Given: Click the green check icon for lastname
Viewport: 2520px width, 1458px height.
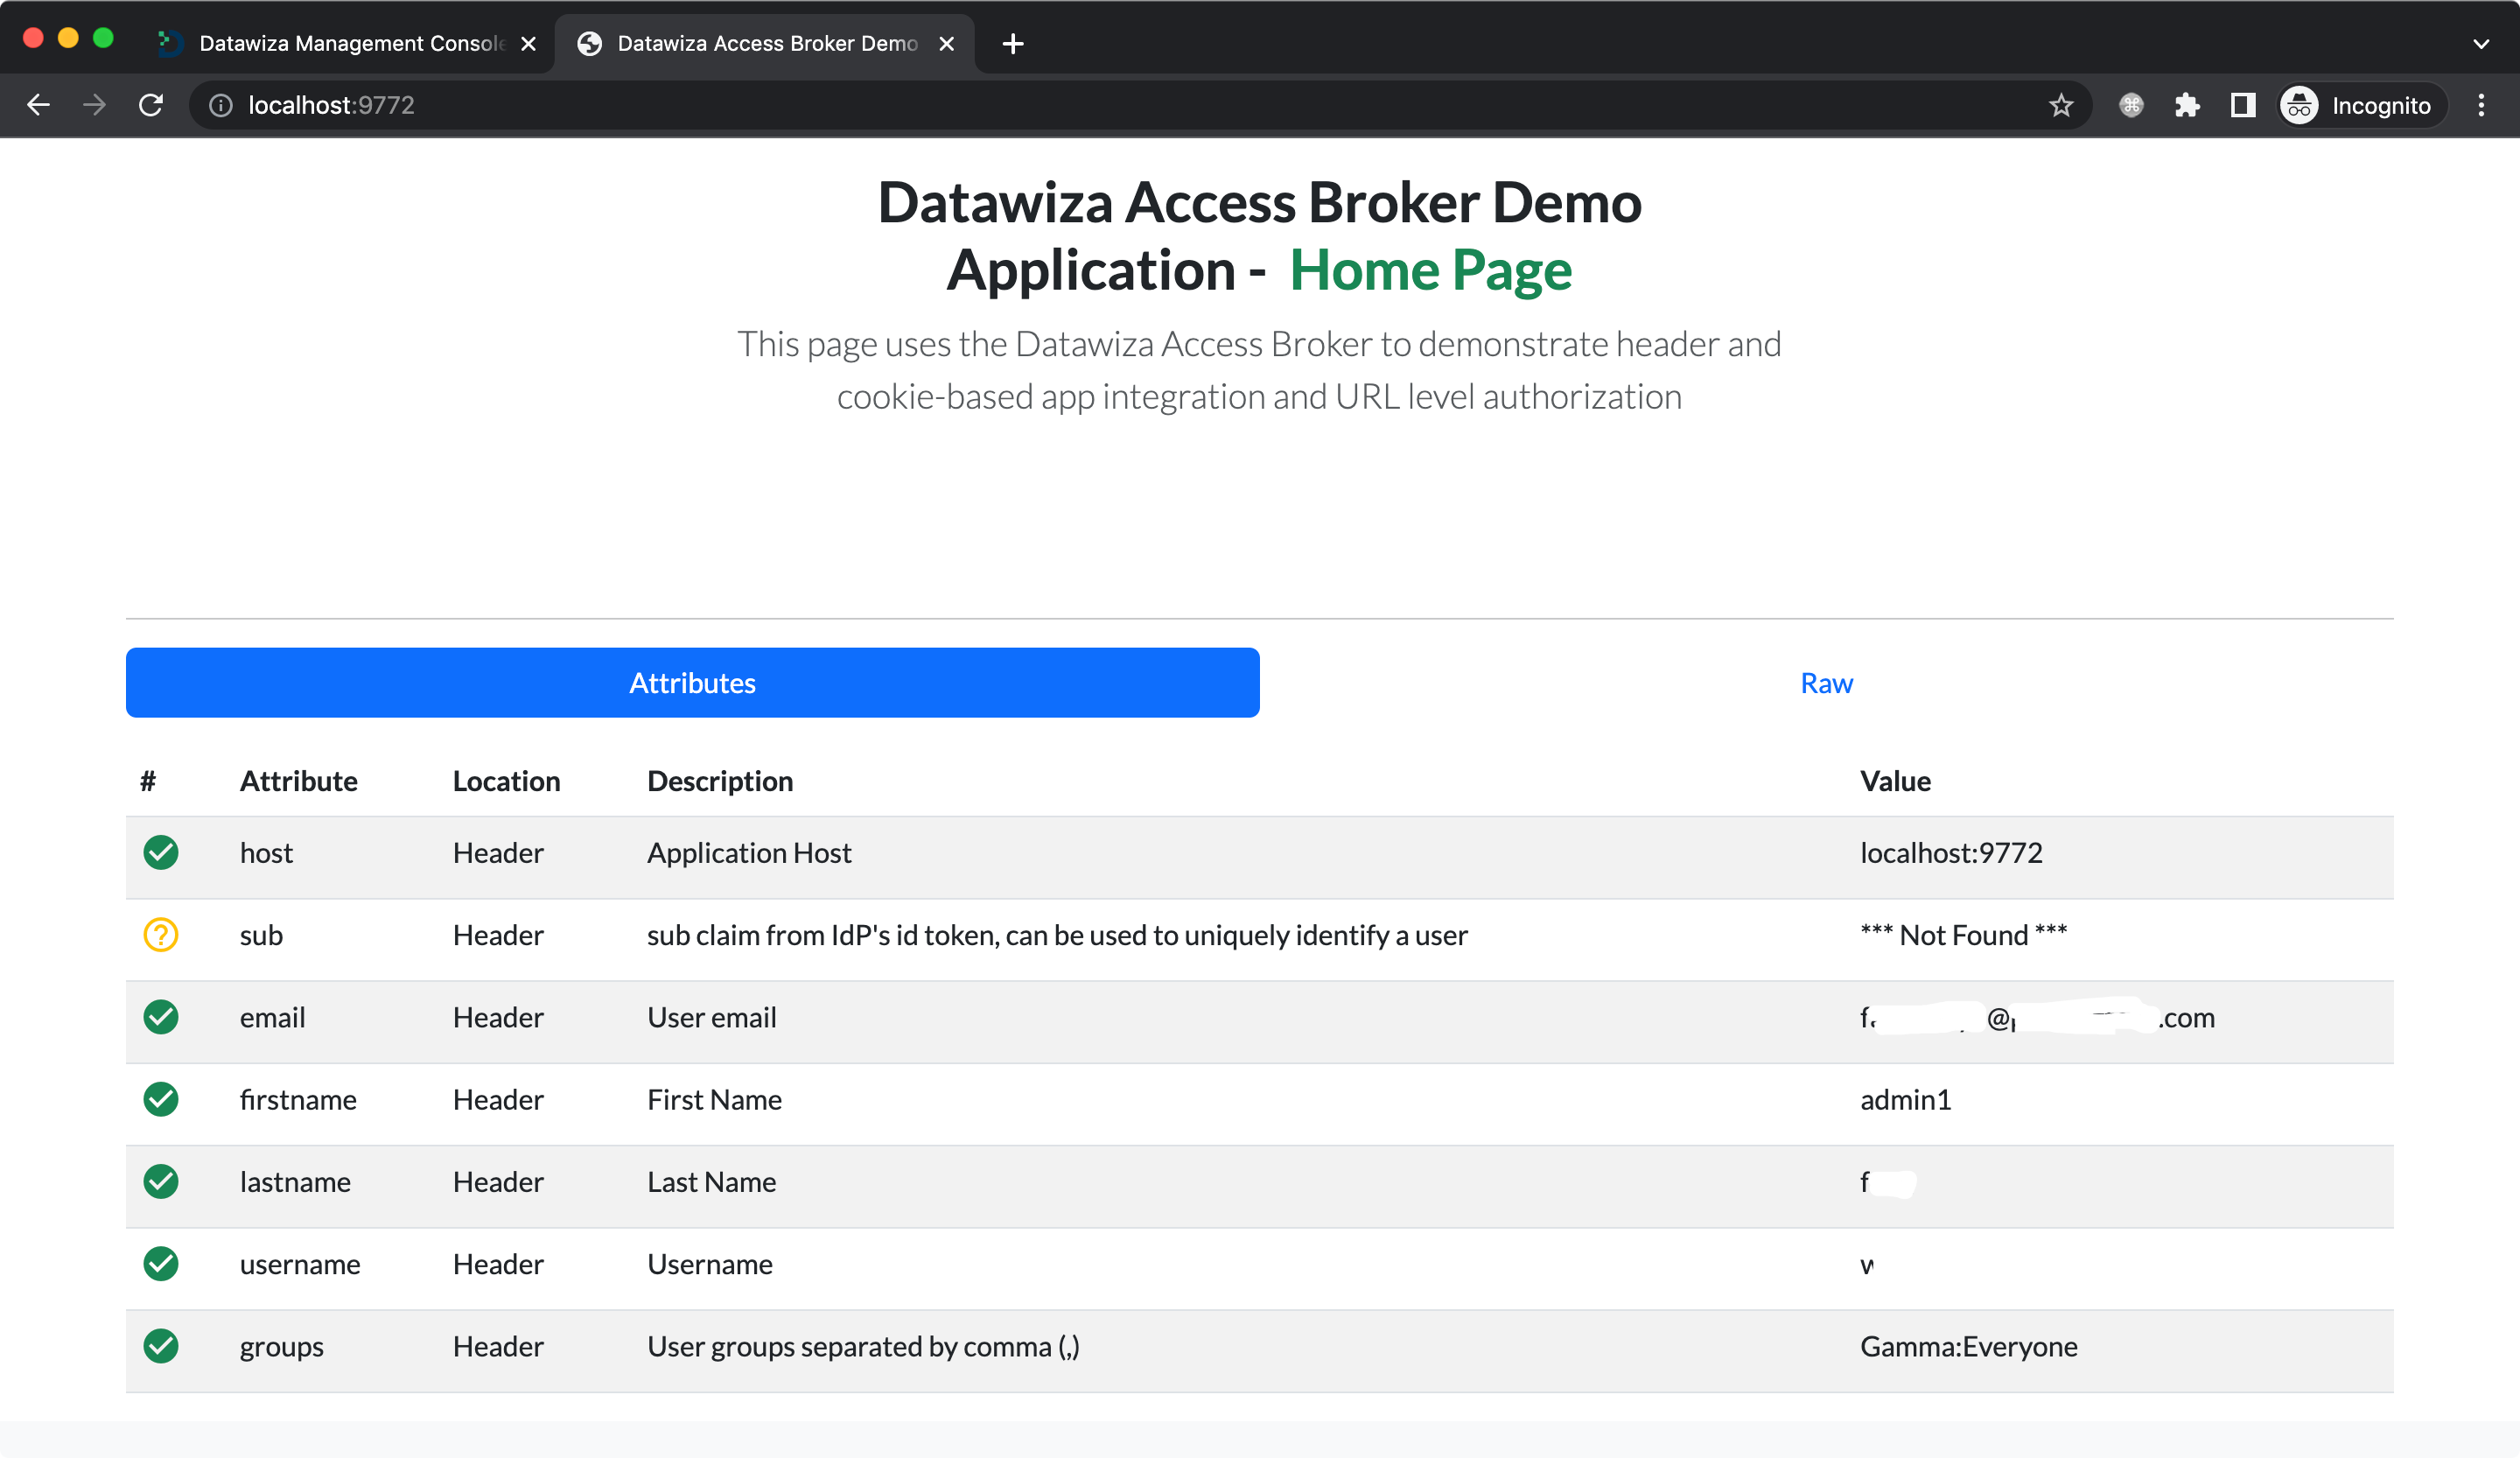Looking at the screenshot, I should click(161, 1182).
